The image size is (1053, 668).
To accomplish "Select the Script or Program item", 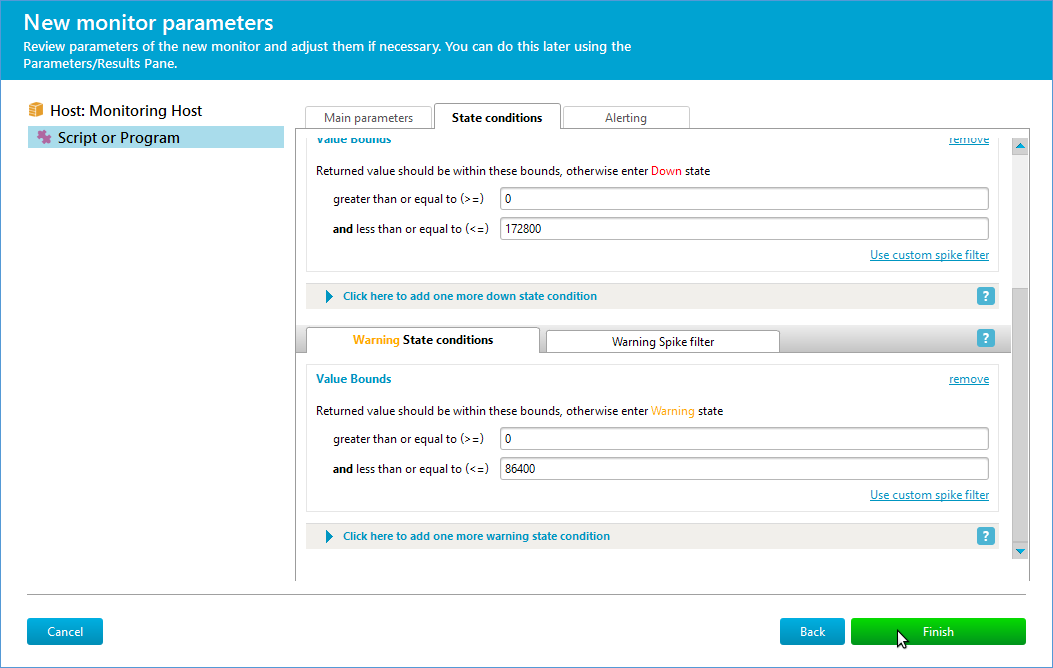I will coord(156,137).
